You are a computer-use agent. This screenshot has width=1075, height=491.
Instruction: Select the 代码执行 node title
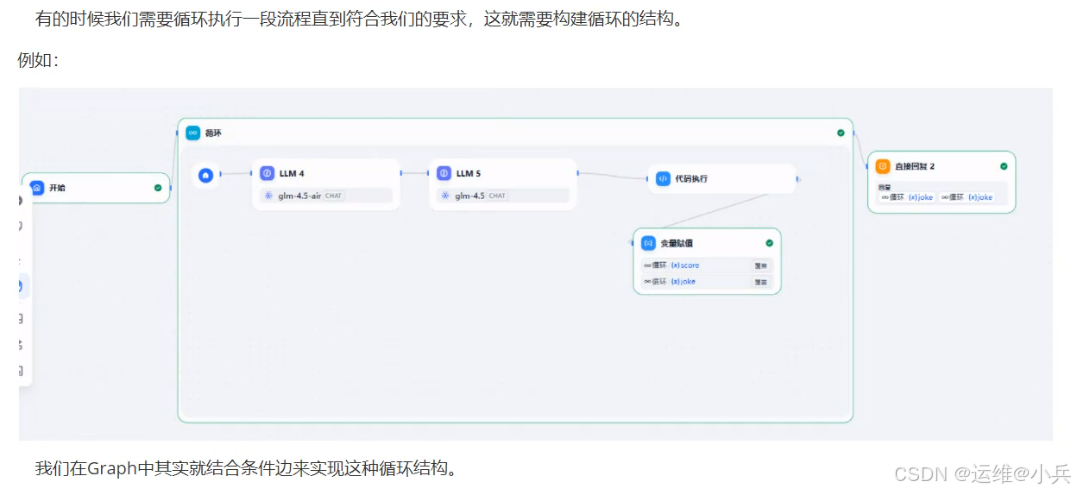[x=691, y=178]
